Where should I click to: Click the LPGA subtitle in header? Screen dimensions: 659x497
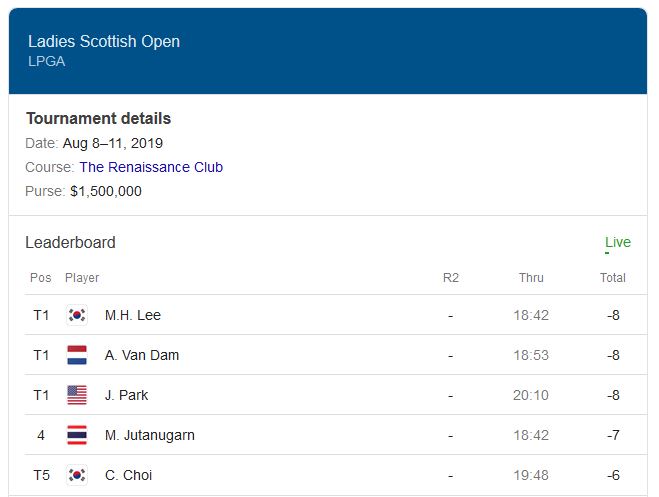tap(46, 61)
